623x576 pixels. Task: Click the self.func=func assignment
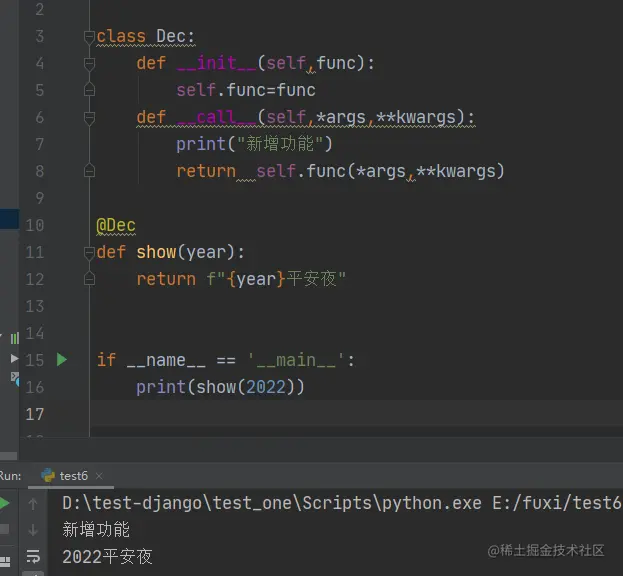tap(246, 90)
